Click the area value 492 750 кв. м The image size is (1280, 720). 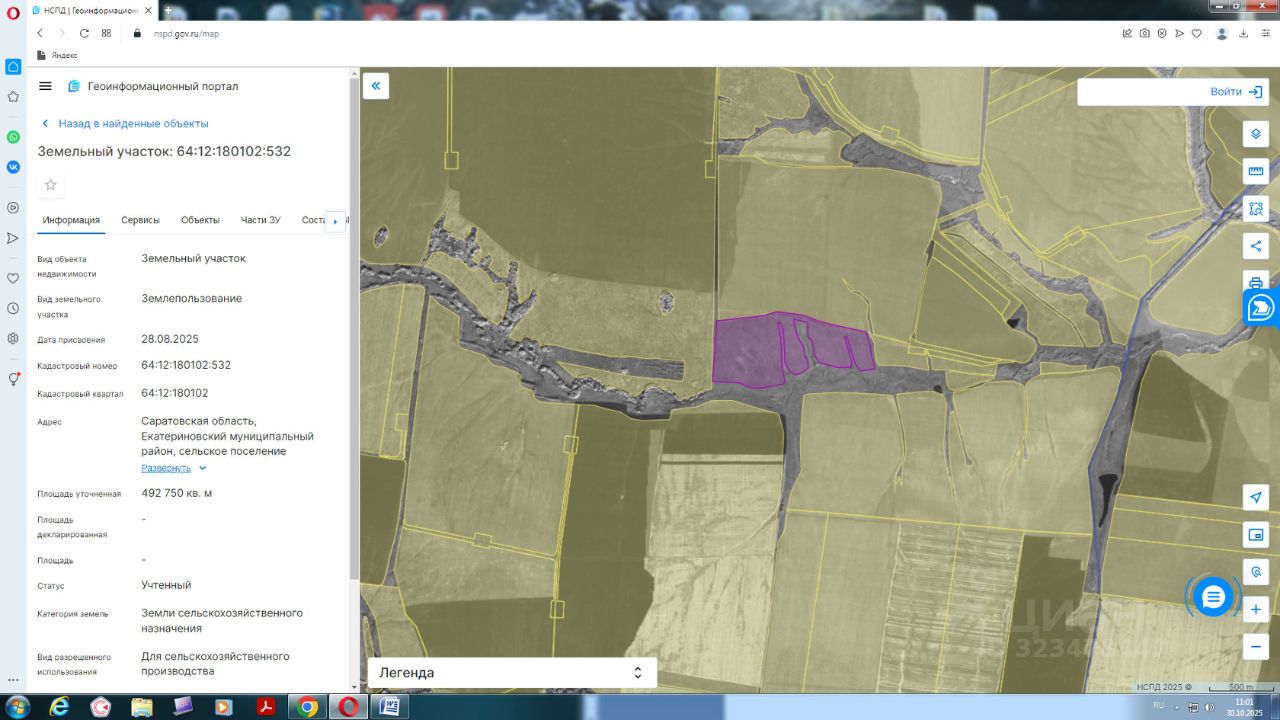pos(177,493)
